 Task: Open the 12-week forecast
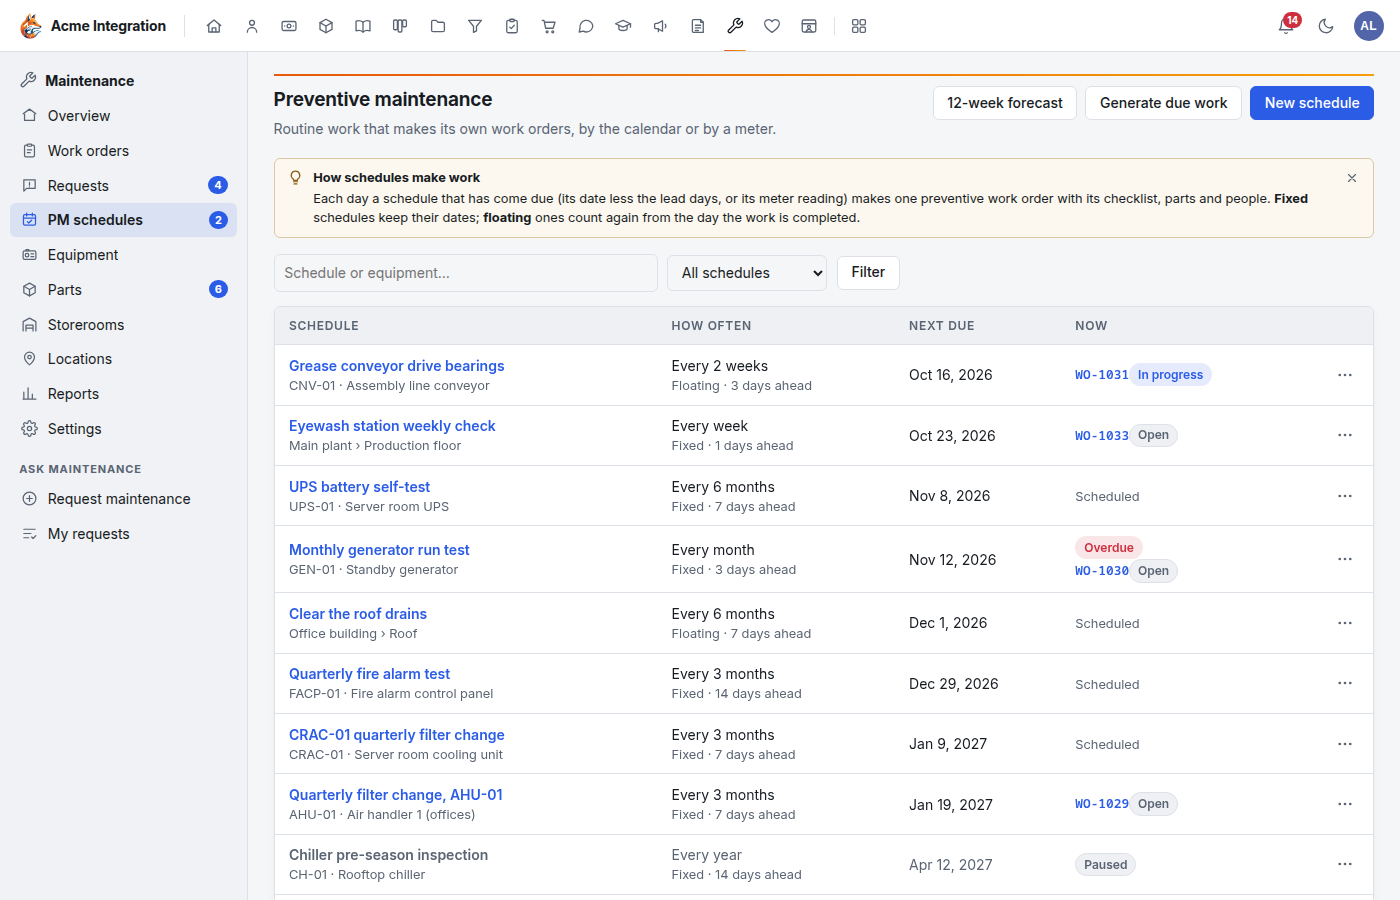1005,103
